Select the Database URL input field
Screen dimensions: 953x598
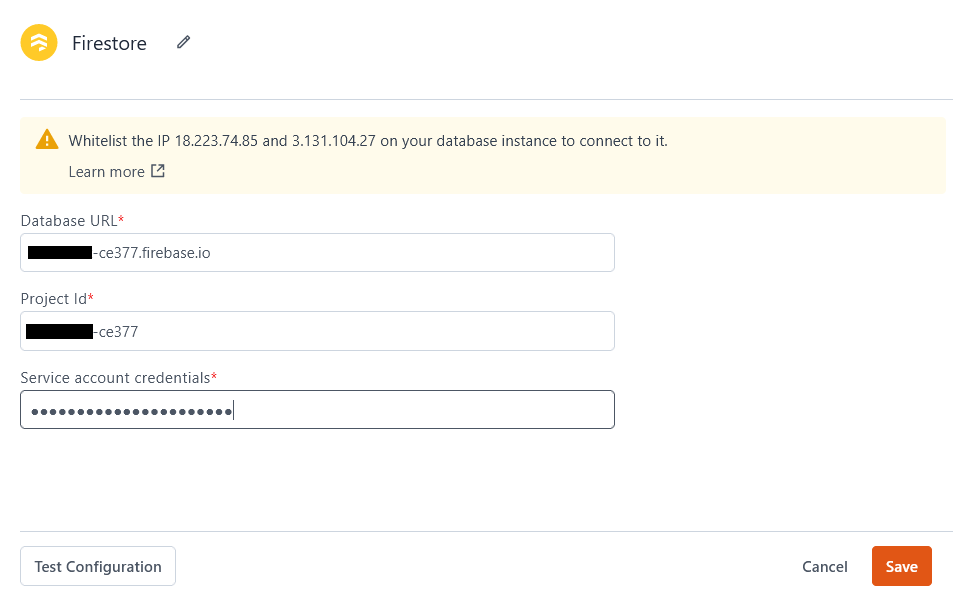317,252
